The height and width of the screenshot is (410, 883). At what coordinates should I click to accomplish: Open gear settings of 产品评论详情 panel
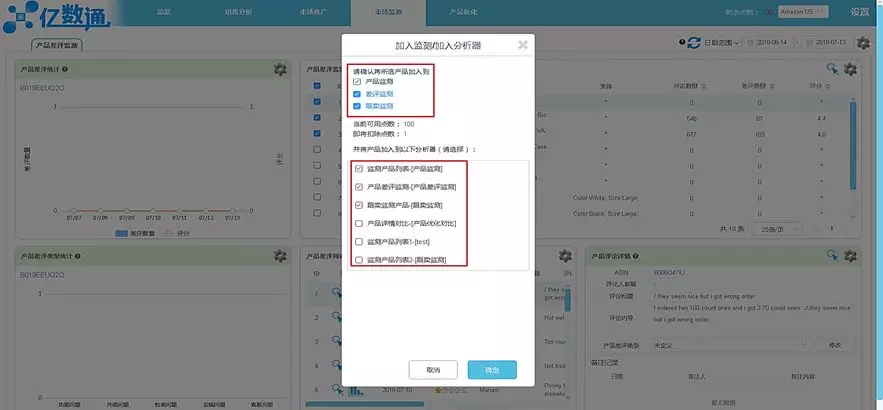coord(850,256)
